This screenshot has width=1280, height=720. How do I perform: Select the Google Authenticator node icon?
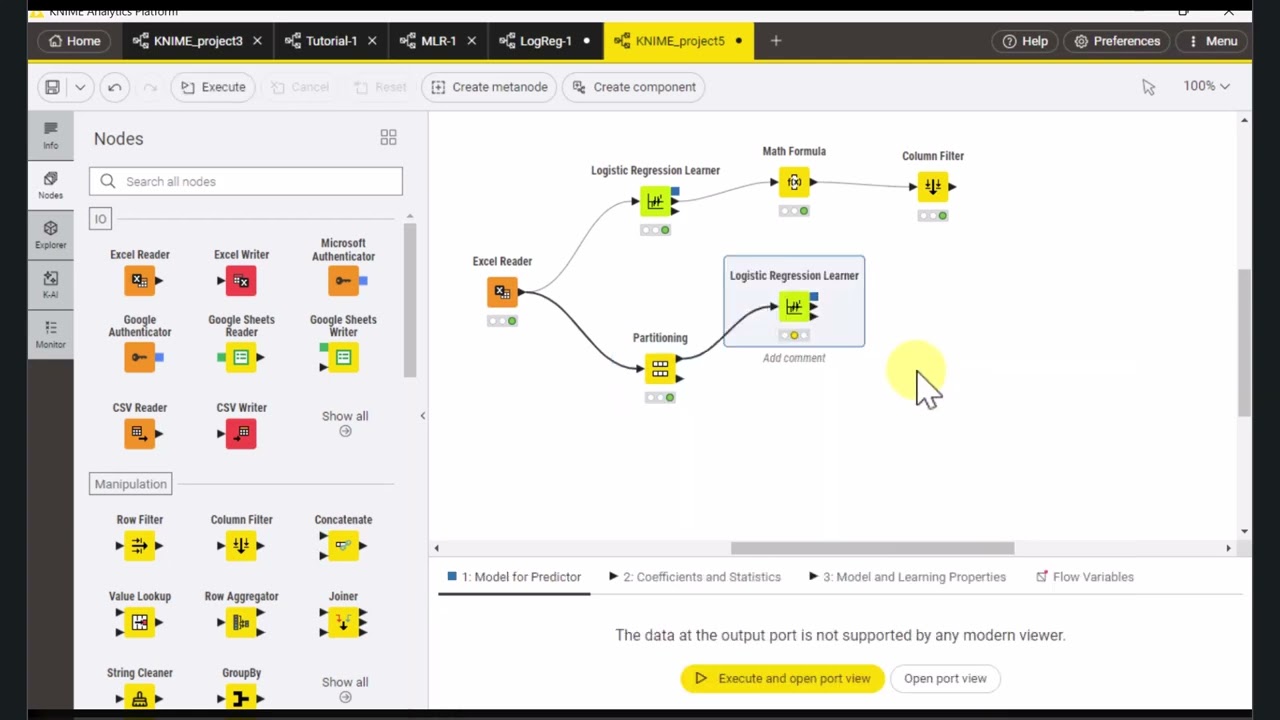tap(140, 357)
